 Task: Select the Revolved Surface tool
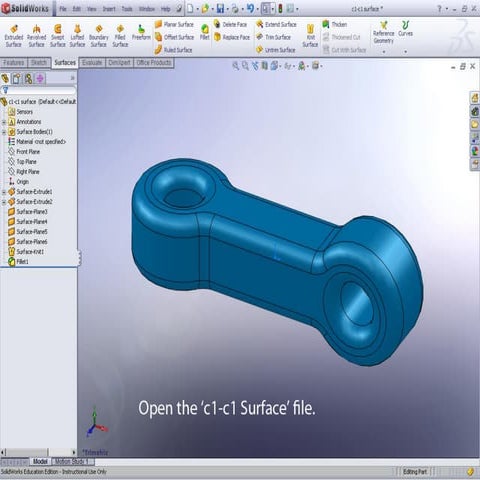click(36, 36)
